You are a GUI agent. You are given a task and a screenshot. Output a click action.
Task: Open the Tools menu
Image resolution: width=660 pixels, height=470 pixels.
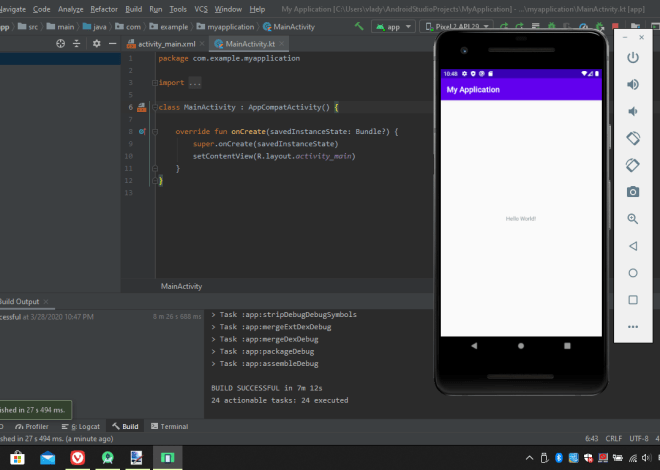178,9
